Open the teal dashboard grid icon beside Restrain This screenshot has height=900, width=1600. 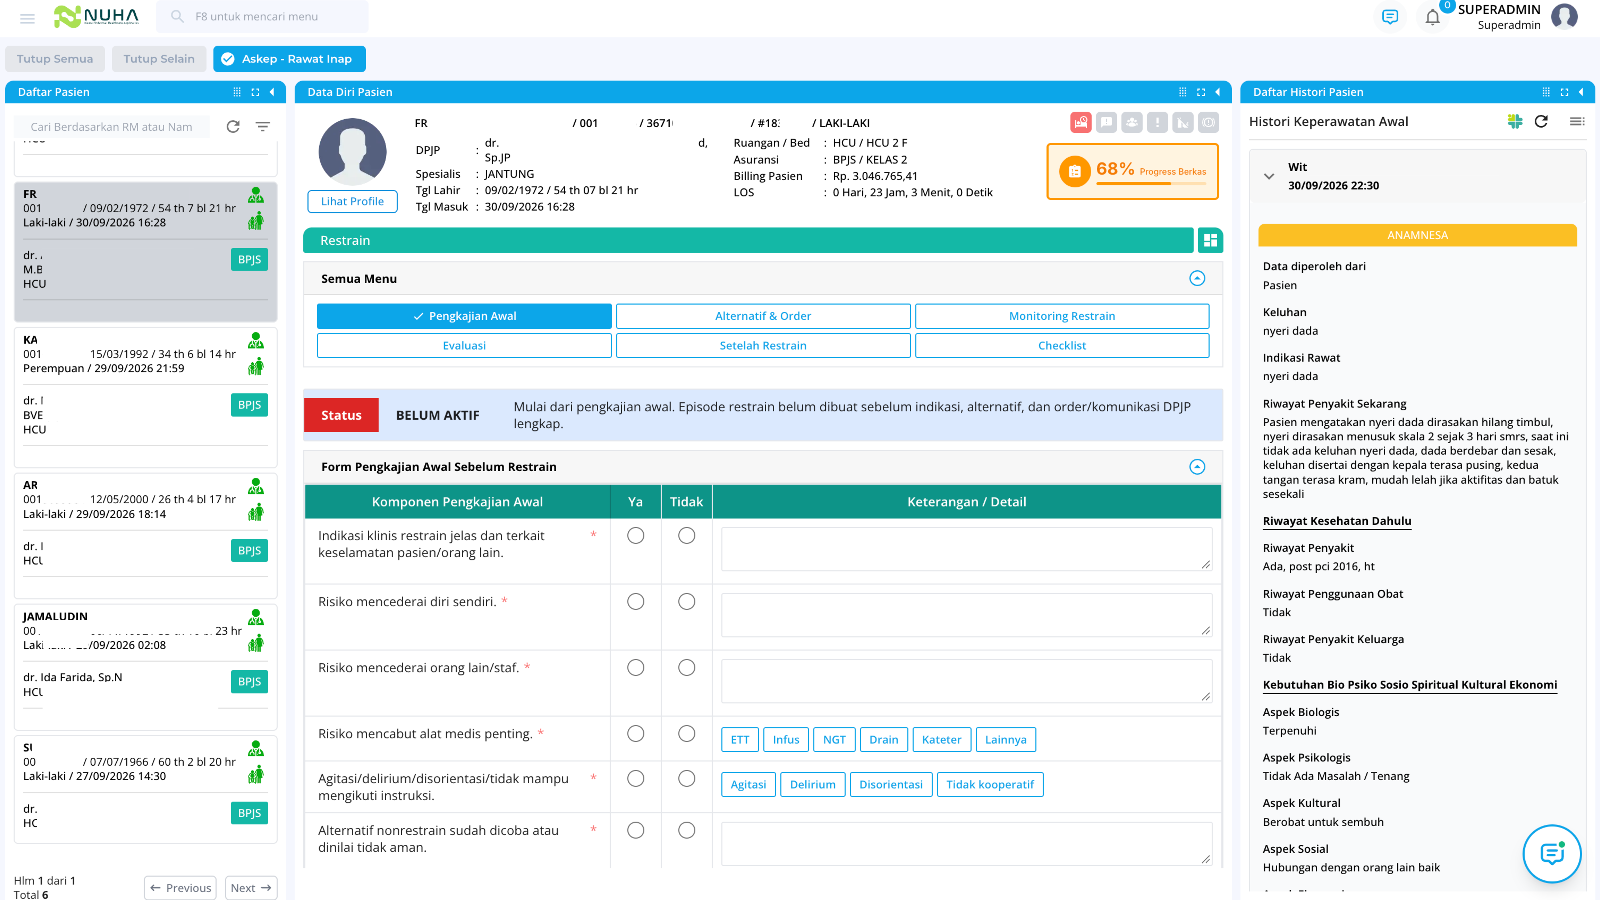tap(1210, 240)
